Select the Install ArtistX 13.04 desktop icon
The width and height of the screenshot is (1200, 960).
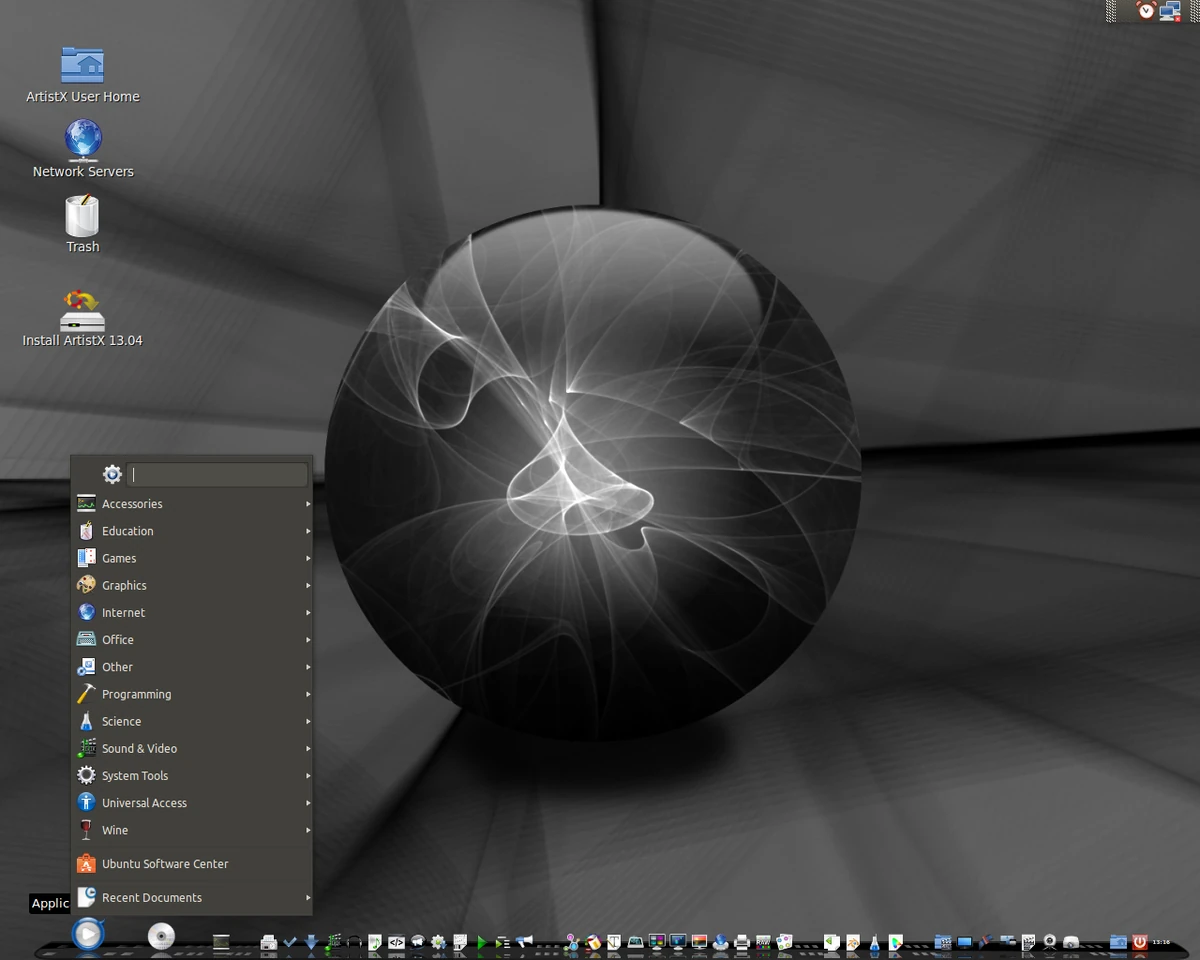82,315
